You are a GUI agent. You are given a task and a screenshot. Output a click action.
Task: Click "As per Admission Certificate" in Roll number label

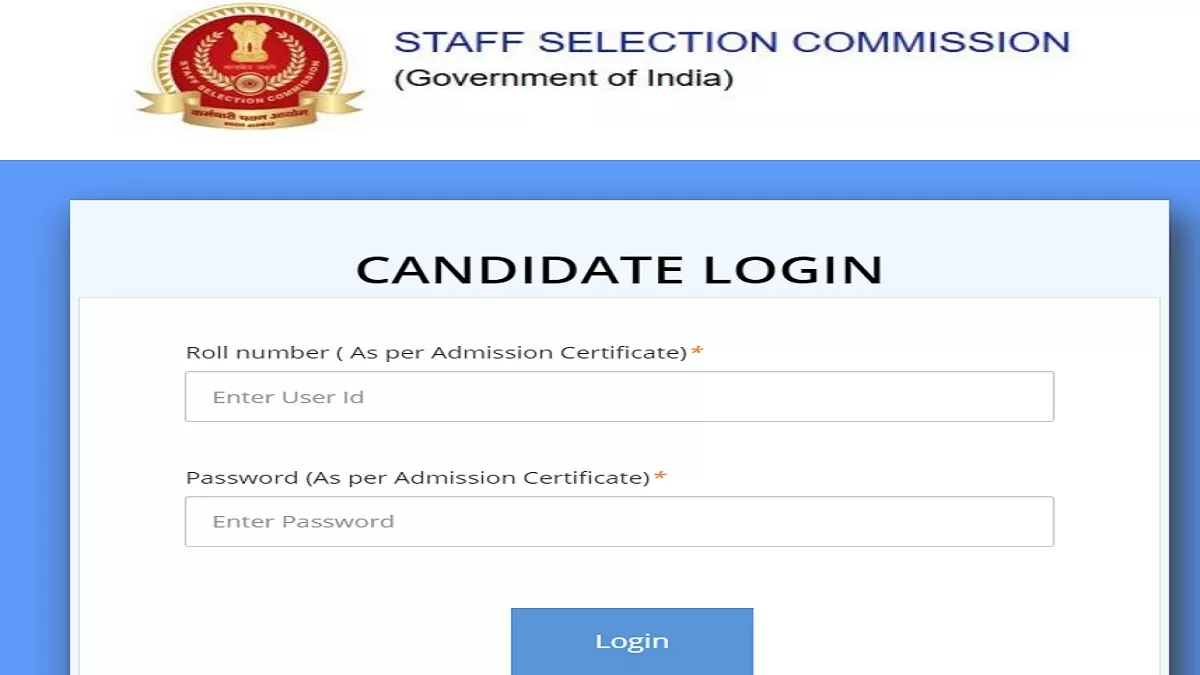pos(515,353)
